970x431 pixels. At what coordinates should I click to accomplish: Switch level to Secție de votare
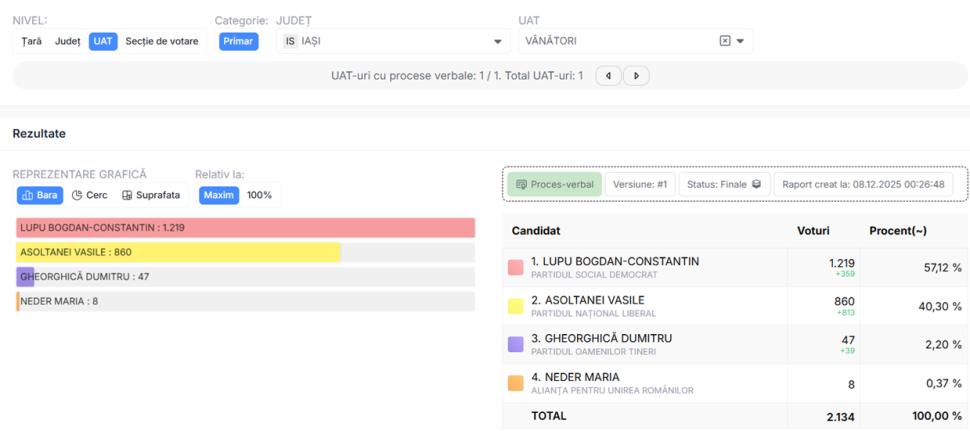[x=161, y=41]
